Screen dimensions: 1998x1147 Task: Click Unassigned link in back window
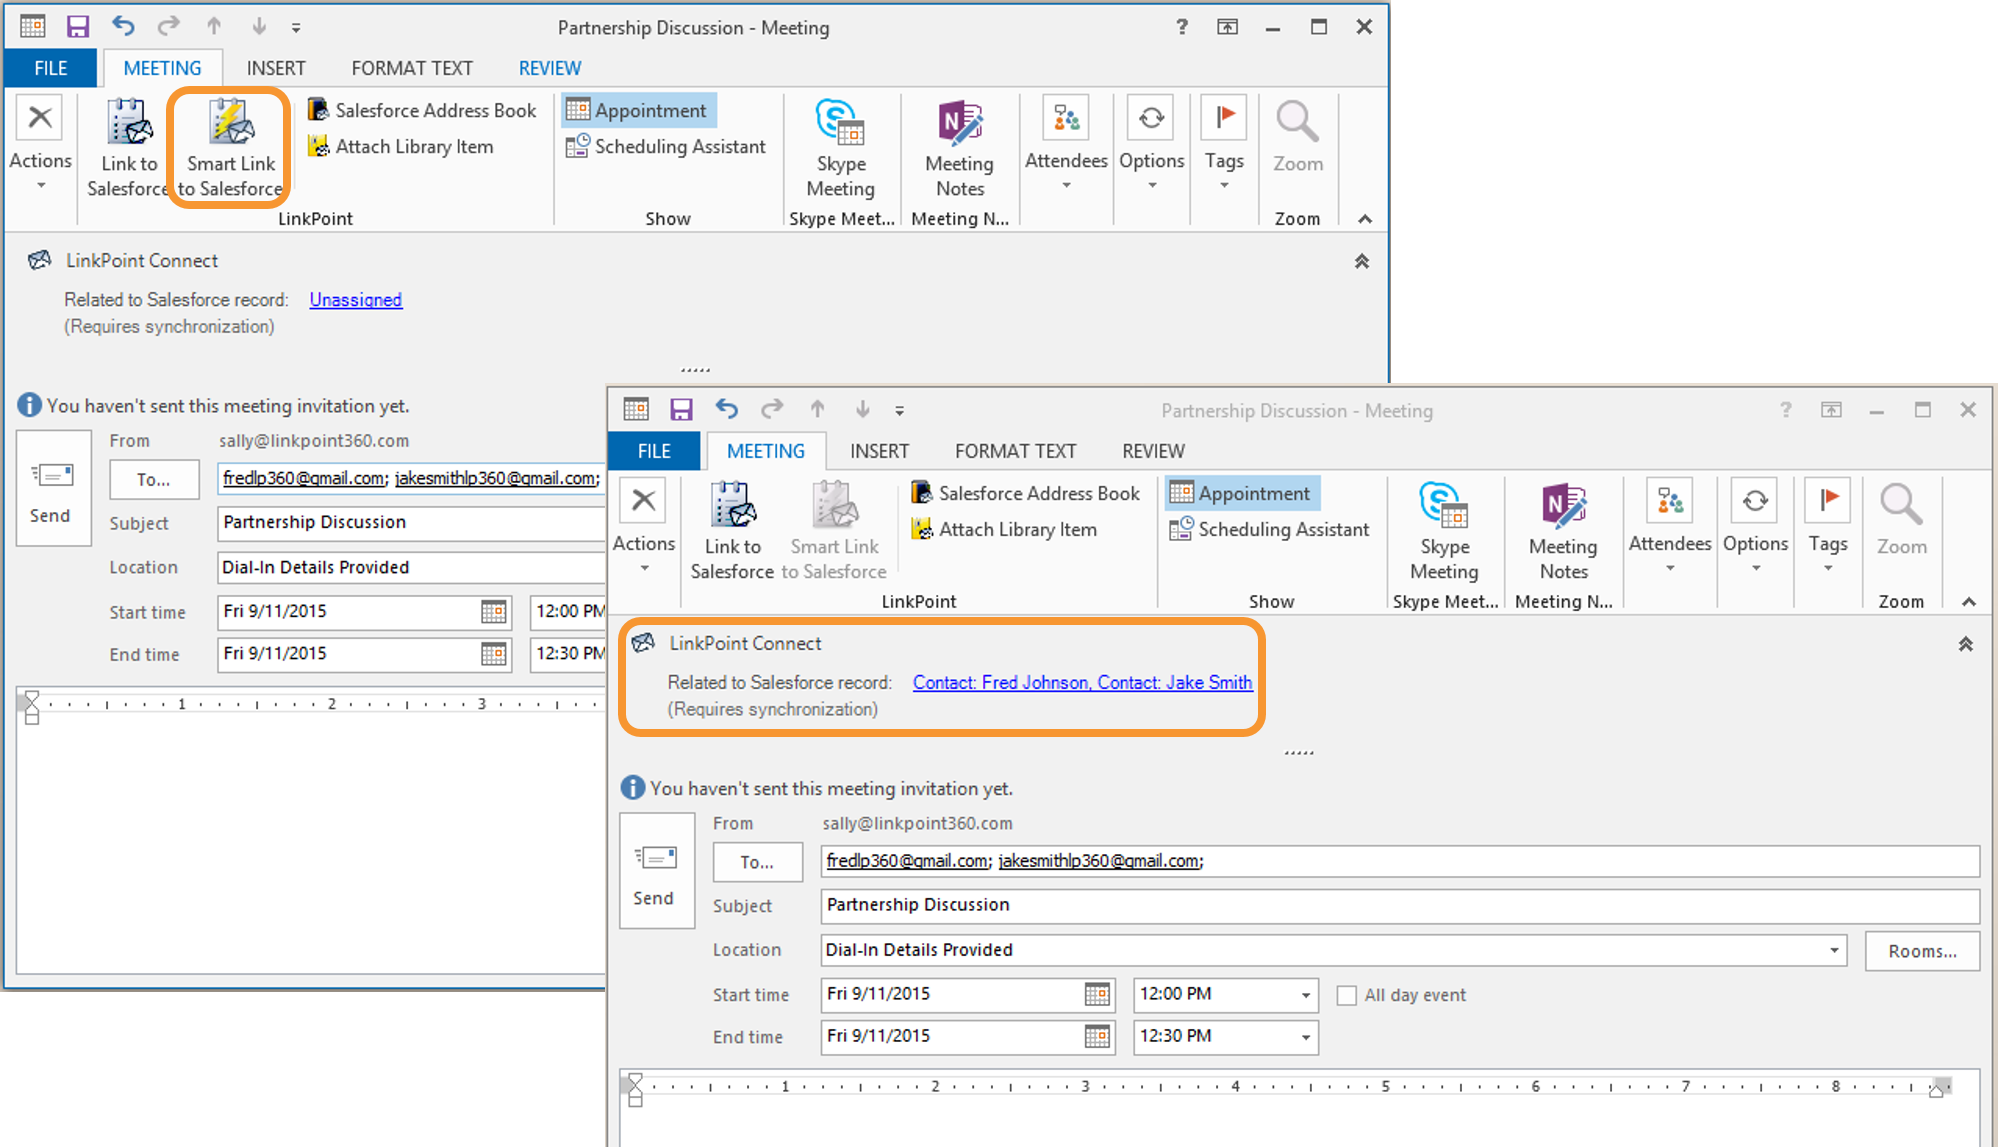pyautogui.click(x=355, y=299)
